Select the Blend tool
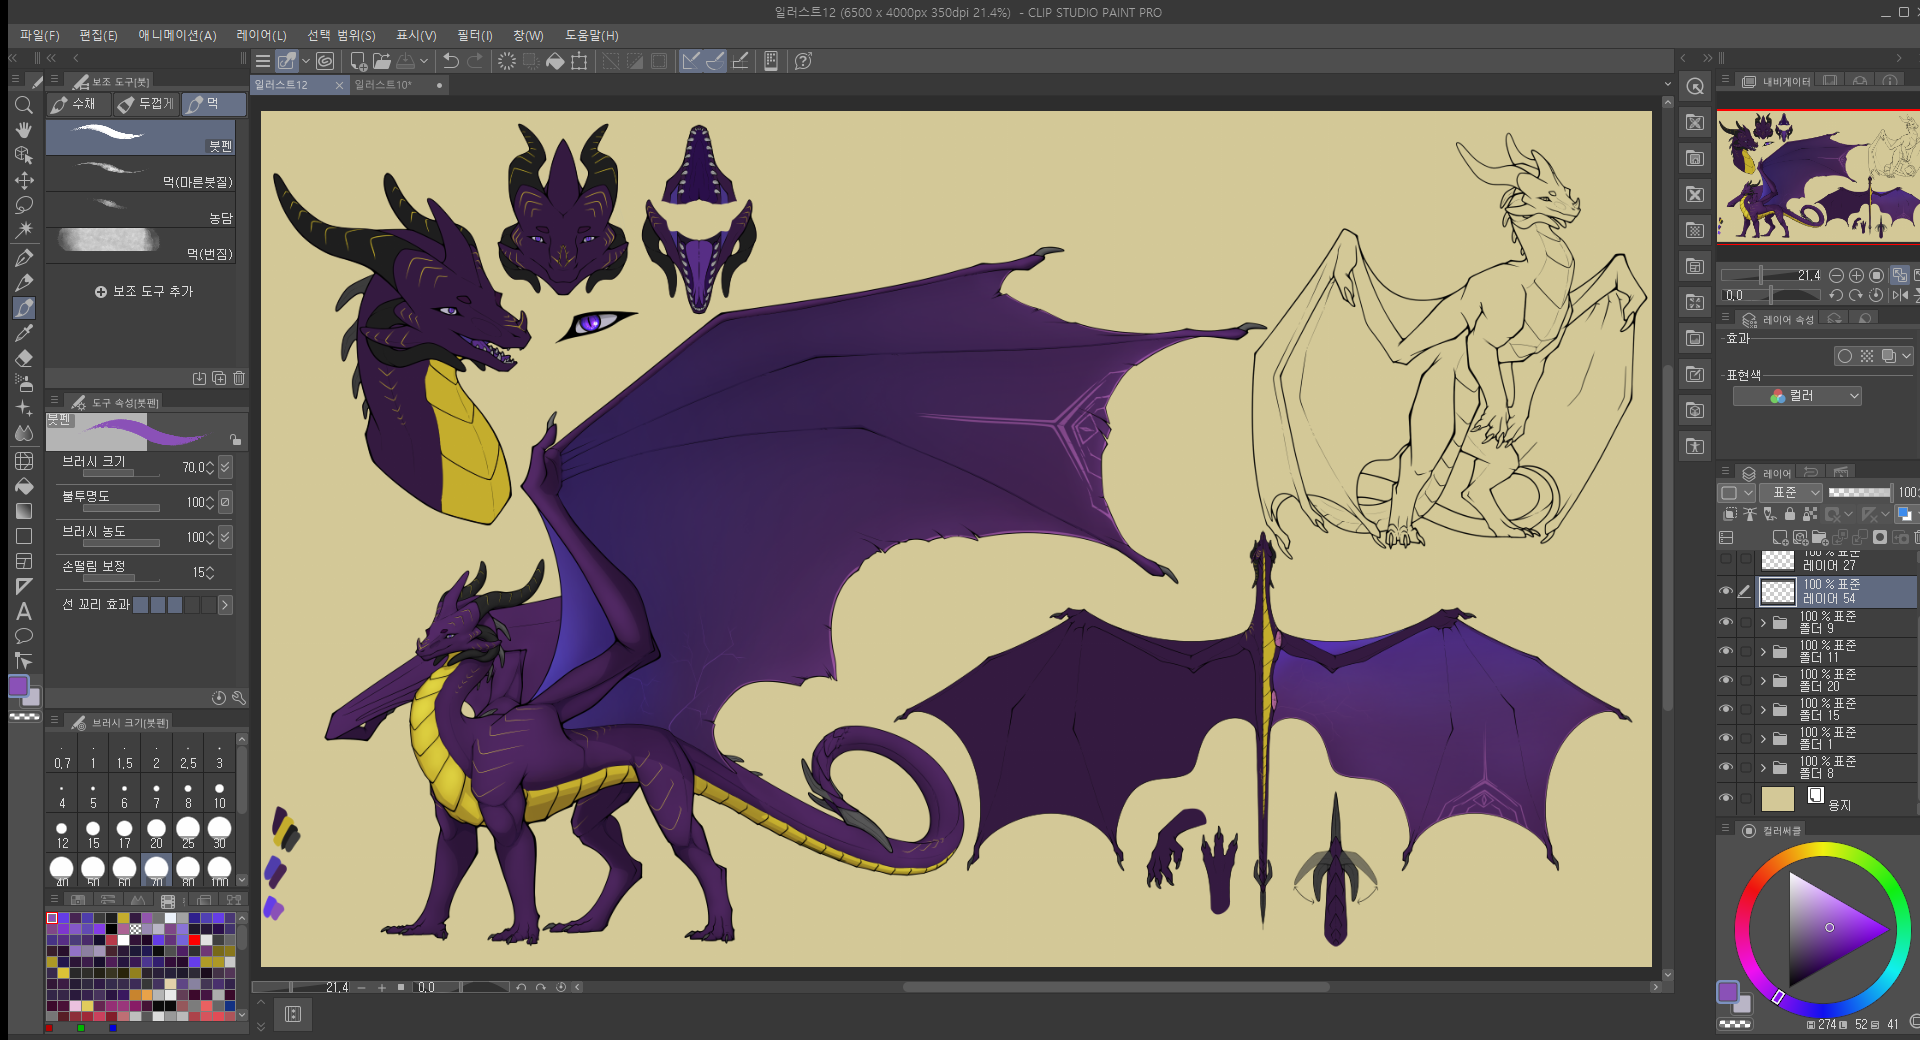This screenshot has width=1920, height=1040. 24,433
